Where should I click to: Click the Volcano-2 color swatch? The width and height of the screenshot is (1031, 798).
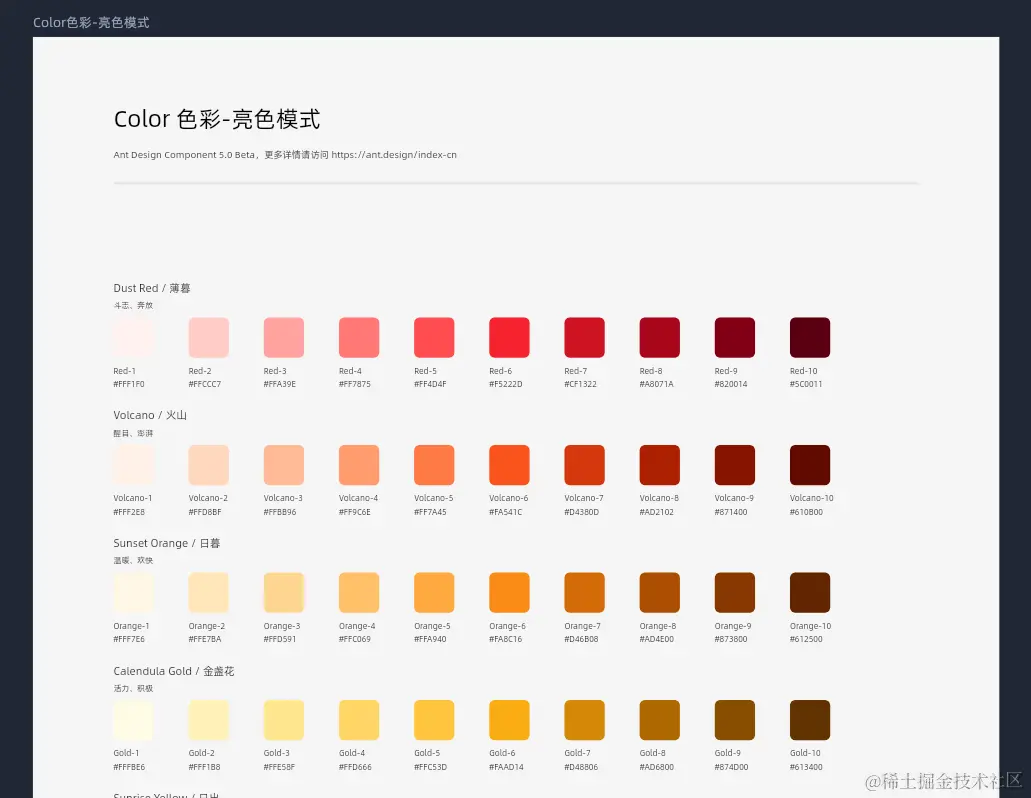click(208, 465)
